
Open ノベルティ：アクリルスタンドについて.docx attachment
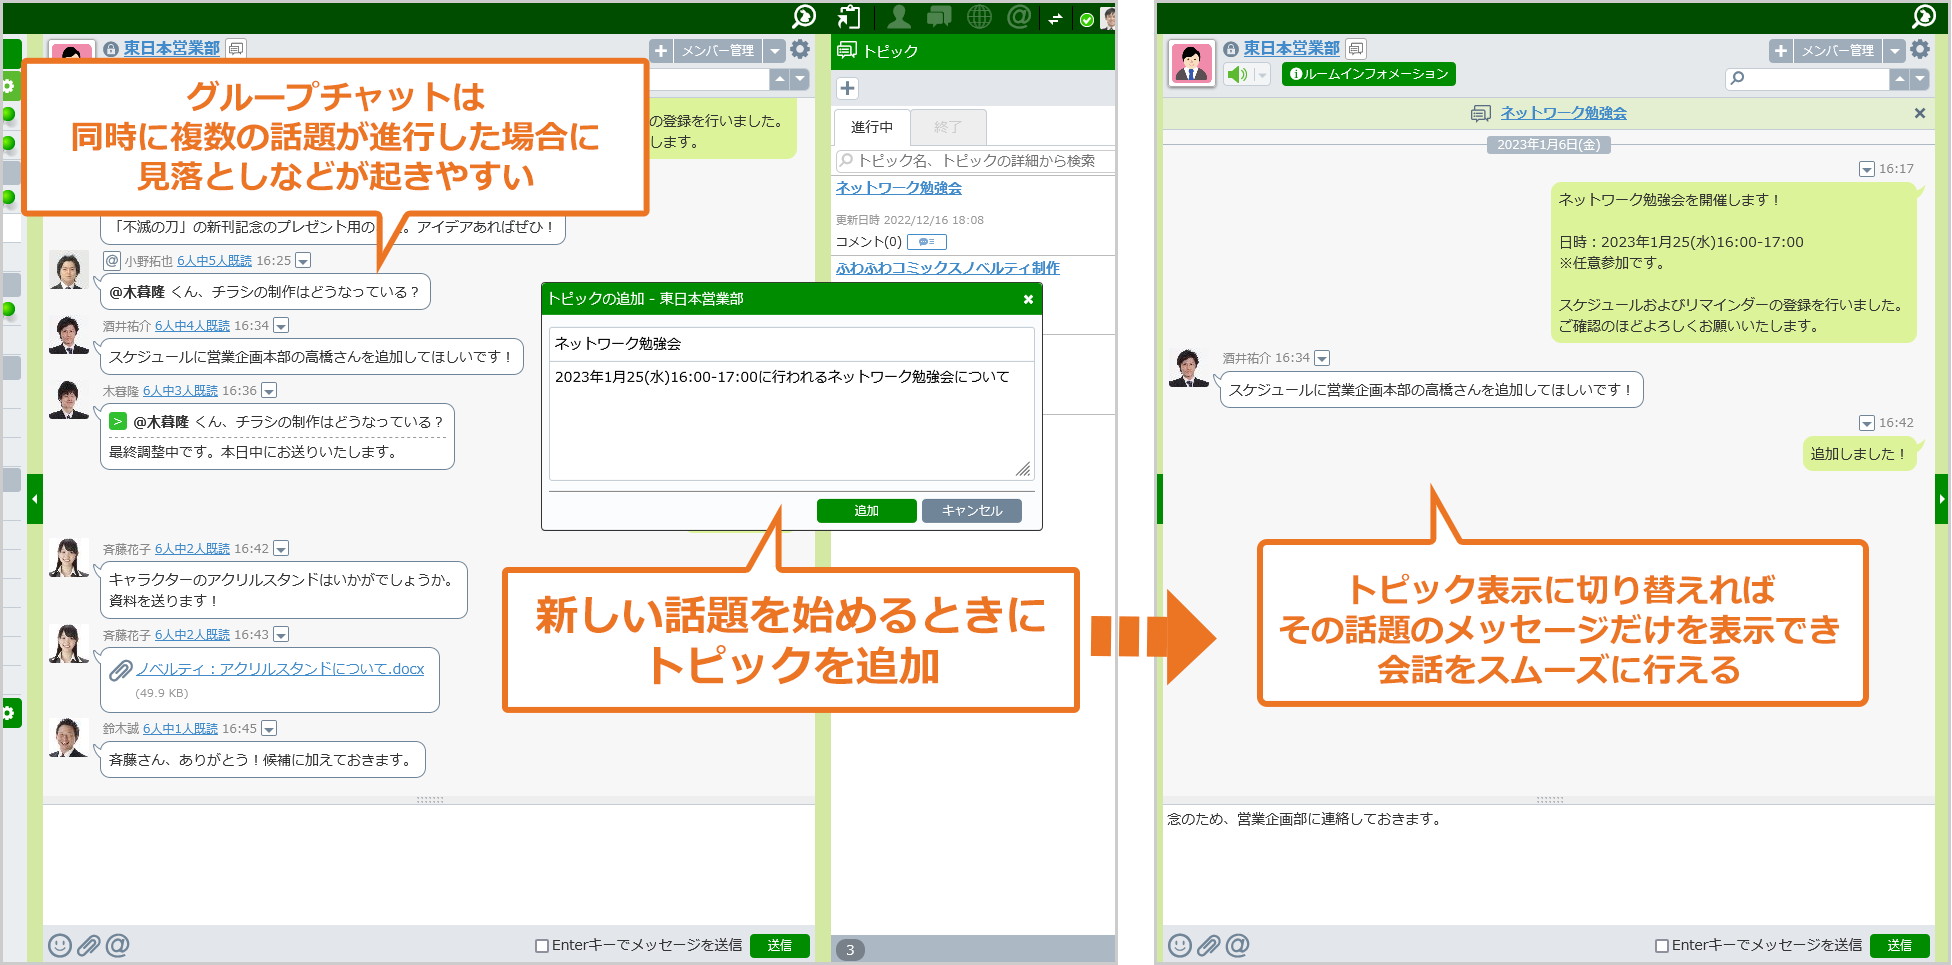click(x=280, y=669)
